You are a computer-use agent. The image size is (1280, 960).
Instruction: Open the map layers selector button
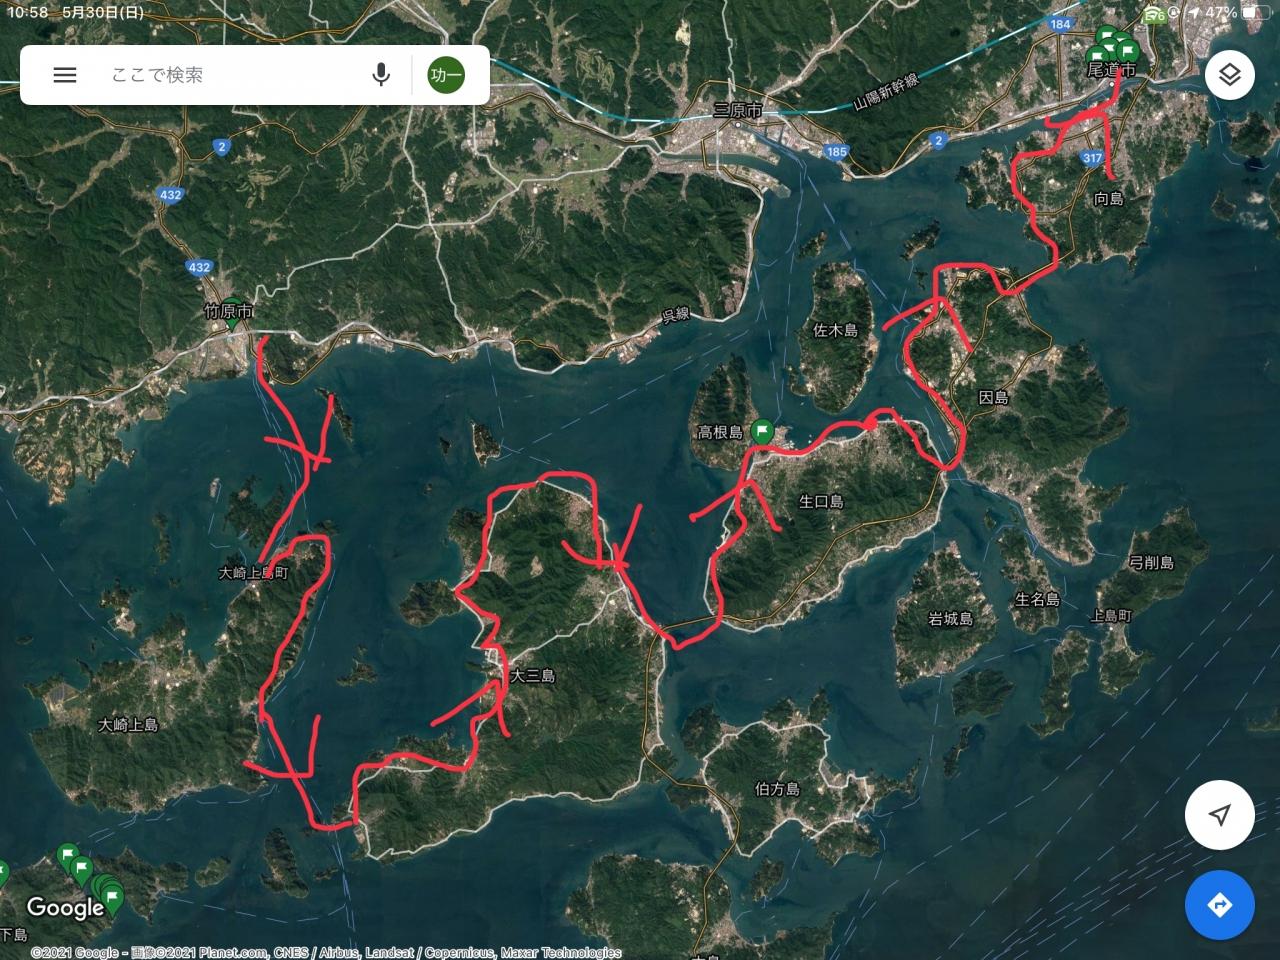click(1229, 75)
